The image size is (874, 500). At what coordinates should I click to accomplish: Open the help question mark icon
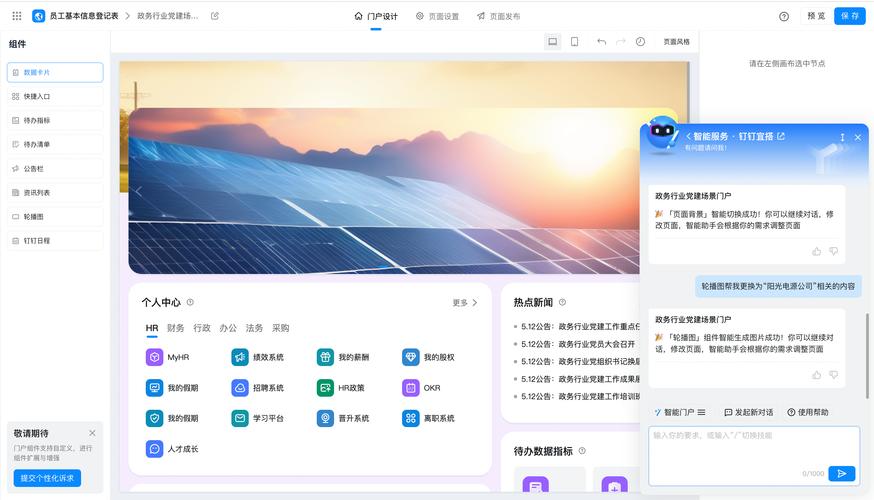[784, 16]
